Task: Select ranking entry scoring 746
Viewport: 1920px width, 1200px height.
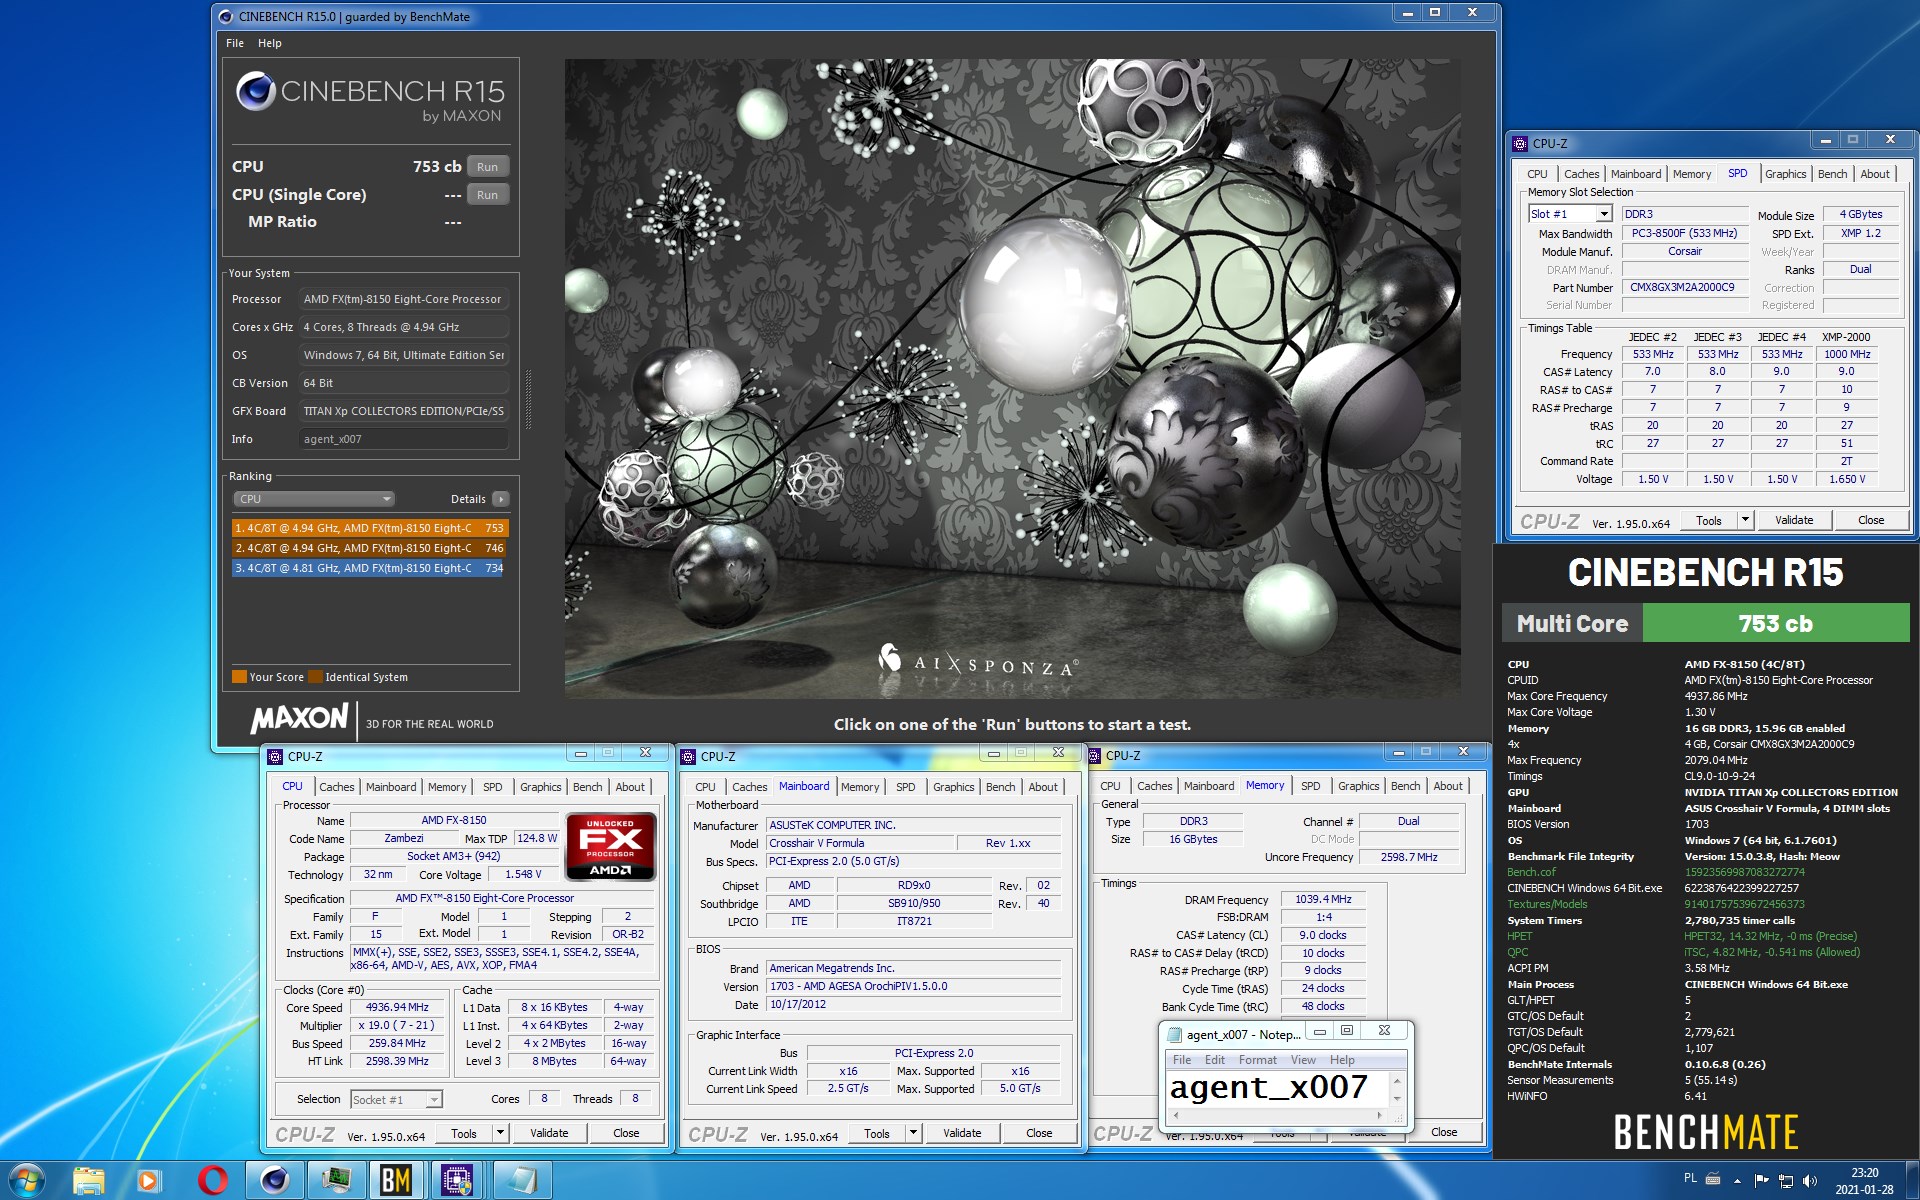Action: [x=370, y=548]
